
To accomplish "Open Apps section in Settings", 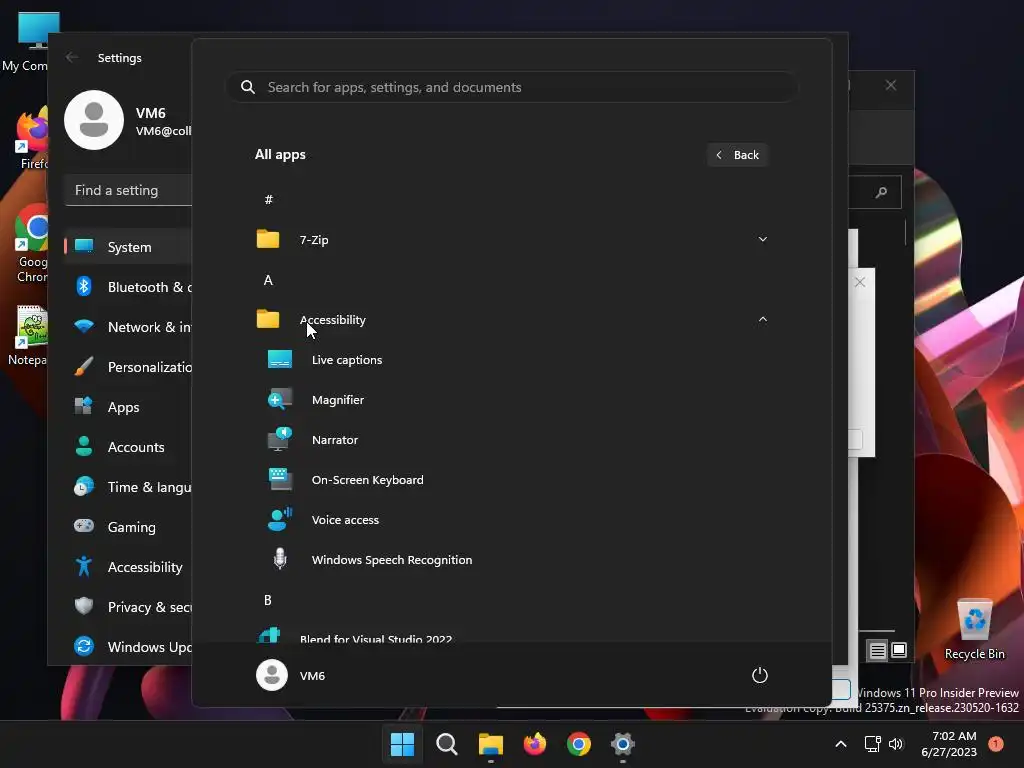I will pos(129,407).
